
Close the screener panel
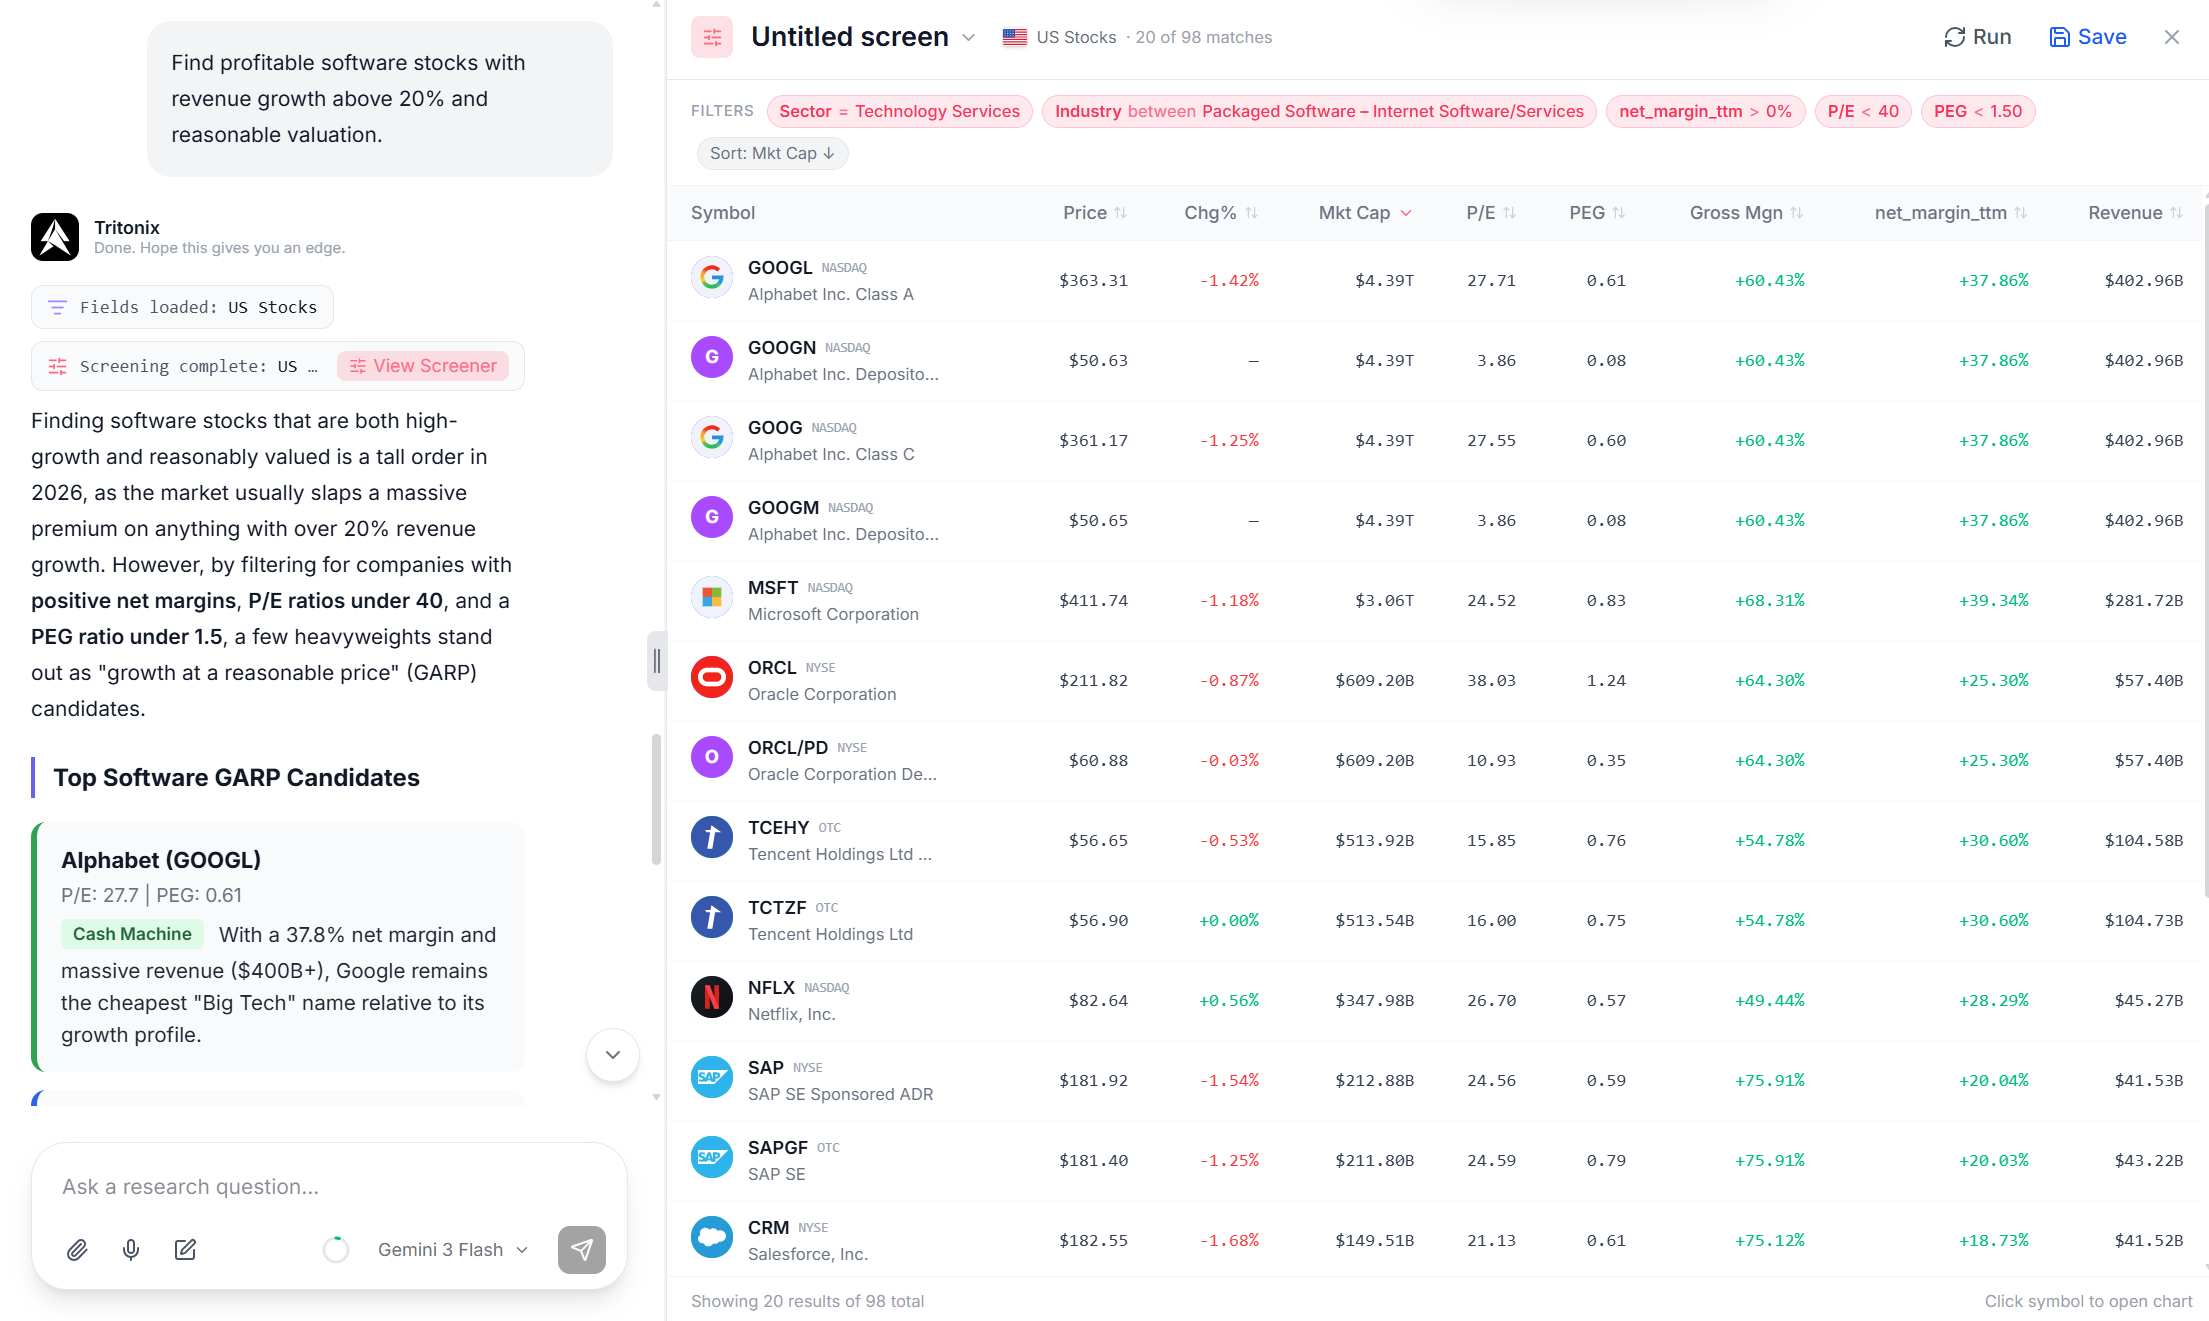coord(2171,37)
